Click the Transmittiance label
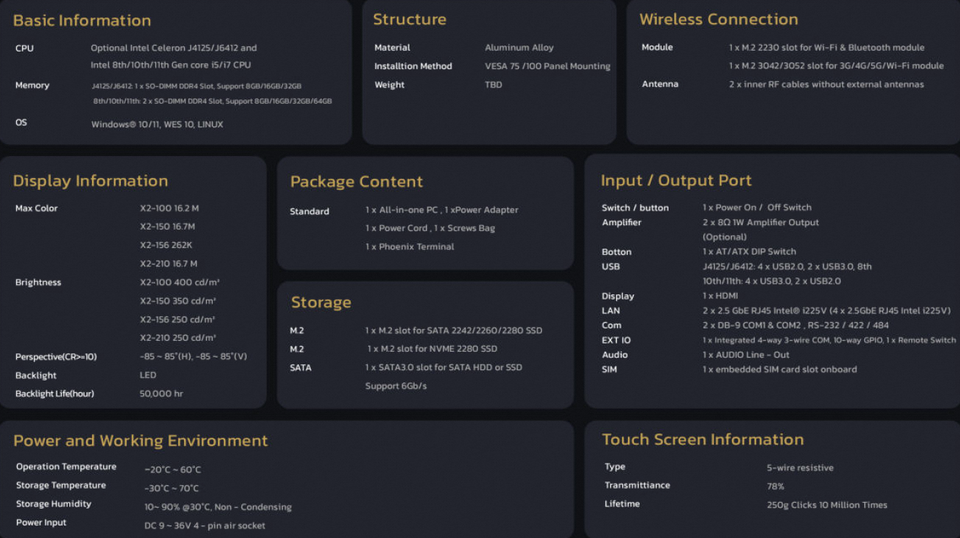The image size is (960, 538). pos(637,486)
